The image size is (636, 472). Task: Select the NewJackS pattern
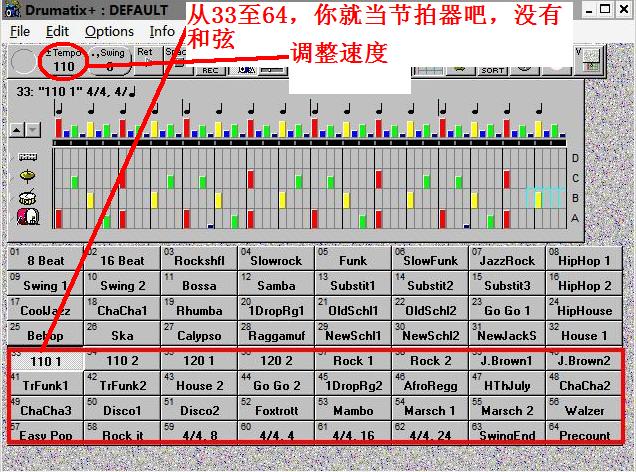(507, 333)
